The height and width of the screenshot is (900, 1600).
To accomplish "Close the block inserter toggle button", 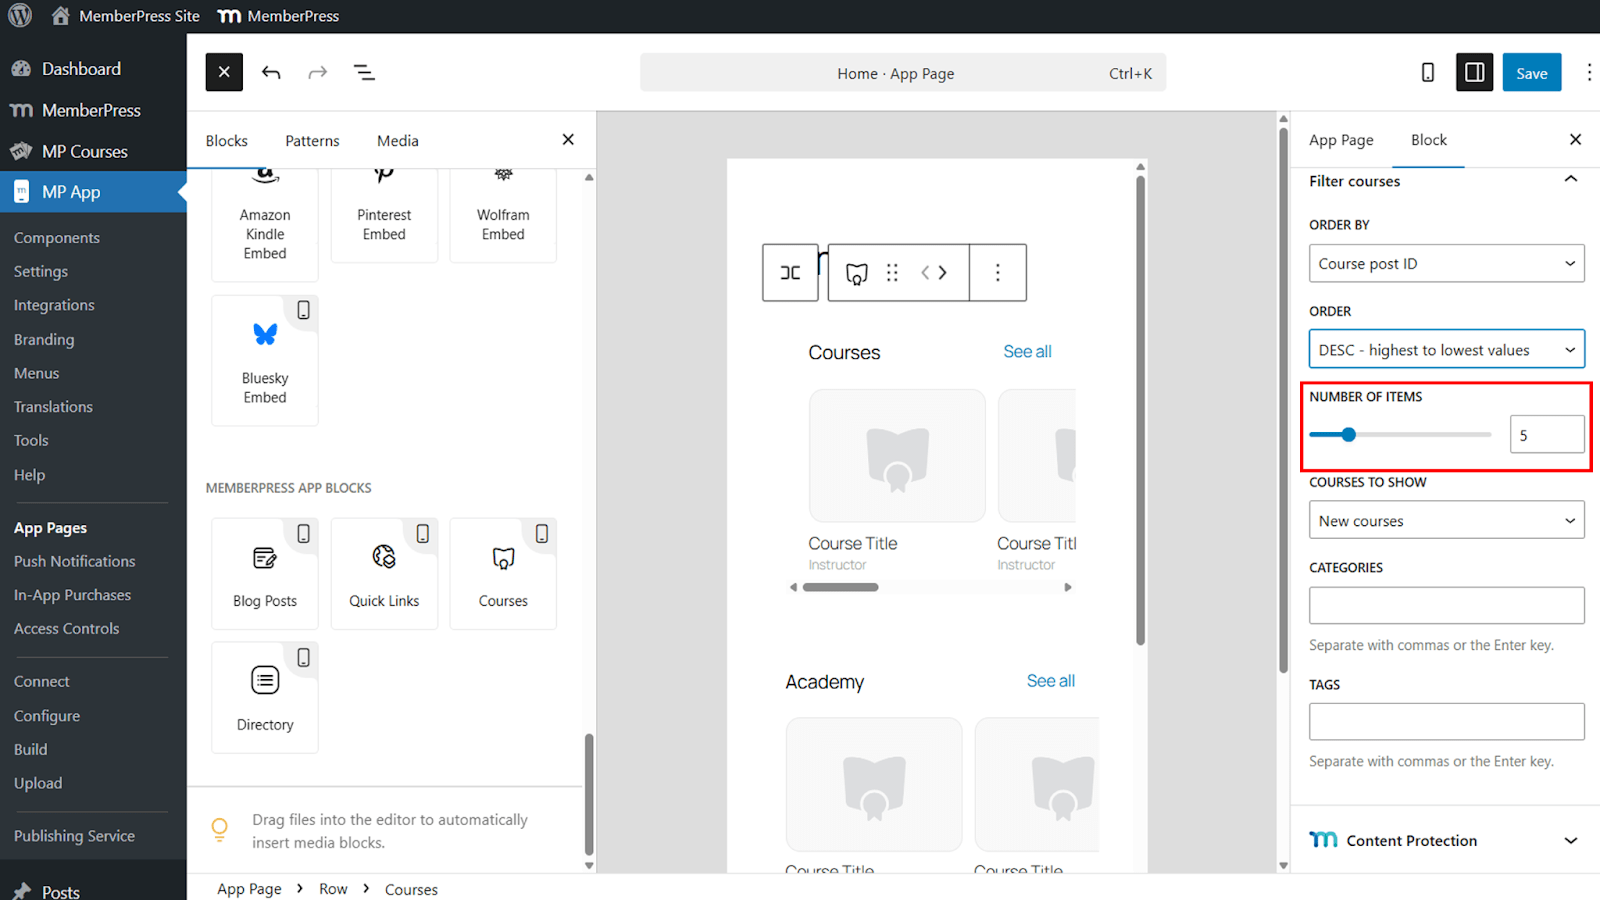I will pyautogui.click(x=224, y=72).
